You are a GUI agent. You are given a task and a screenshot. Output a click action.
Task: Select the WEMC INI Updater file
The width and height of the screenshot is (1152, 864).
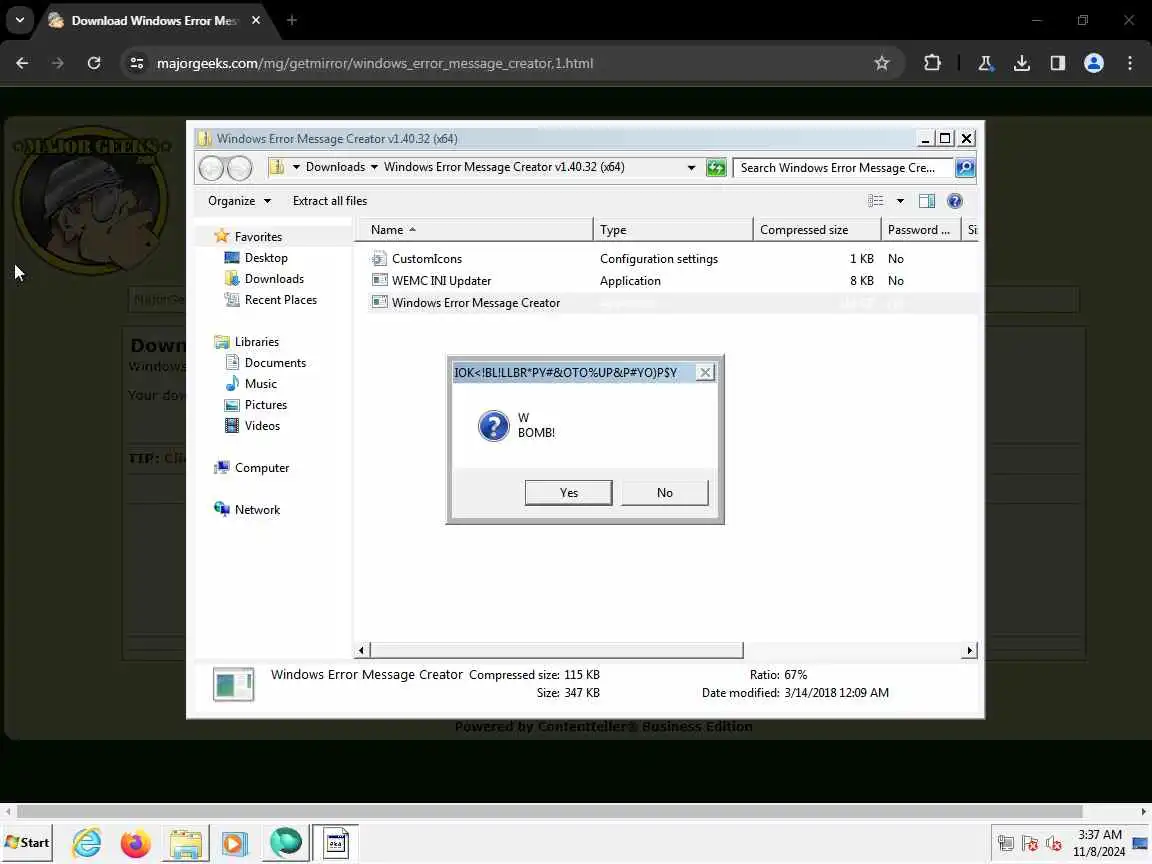(x=441, y=281)
